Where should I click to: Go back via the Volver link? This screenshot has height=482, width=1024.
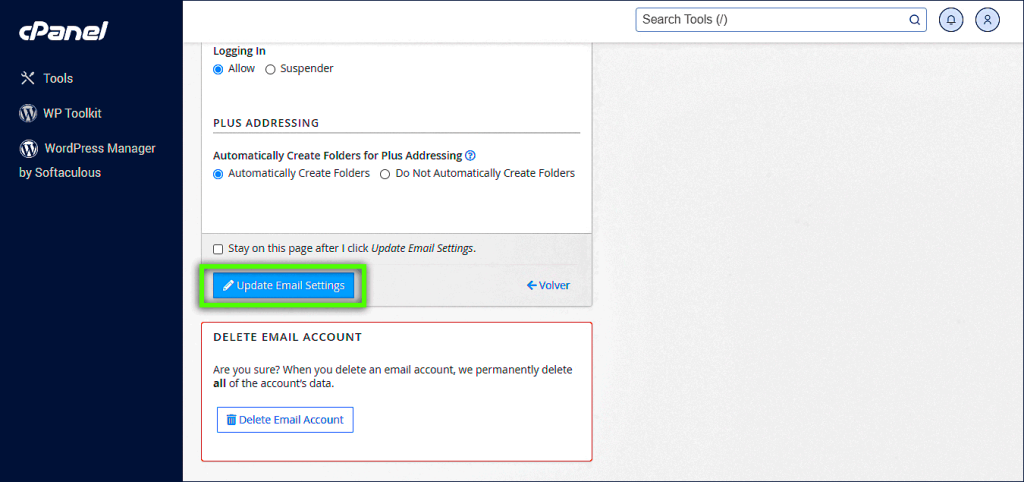coord(548,285)
